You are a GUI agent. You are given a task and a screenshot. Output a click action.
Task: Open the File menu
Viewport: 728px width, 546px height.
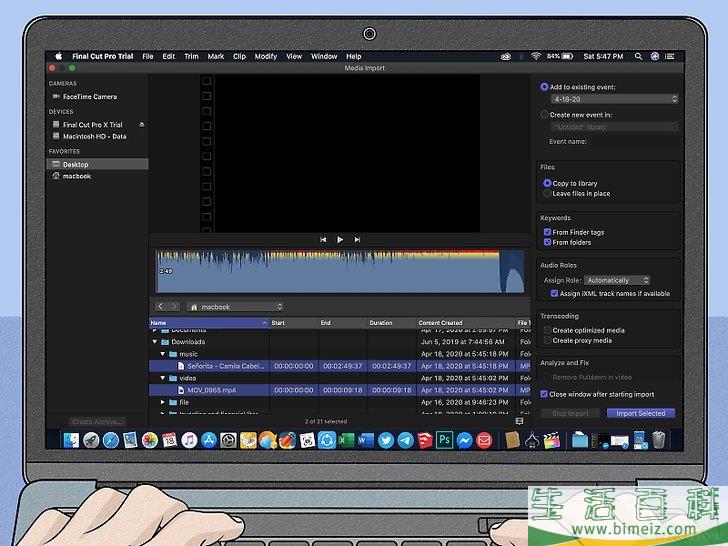click(148, 56)
